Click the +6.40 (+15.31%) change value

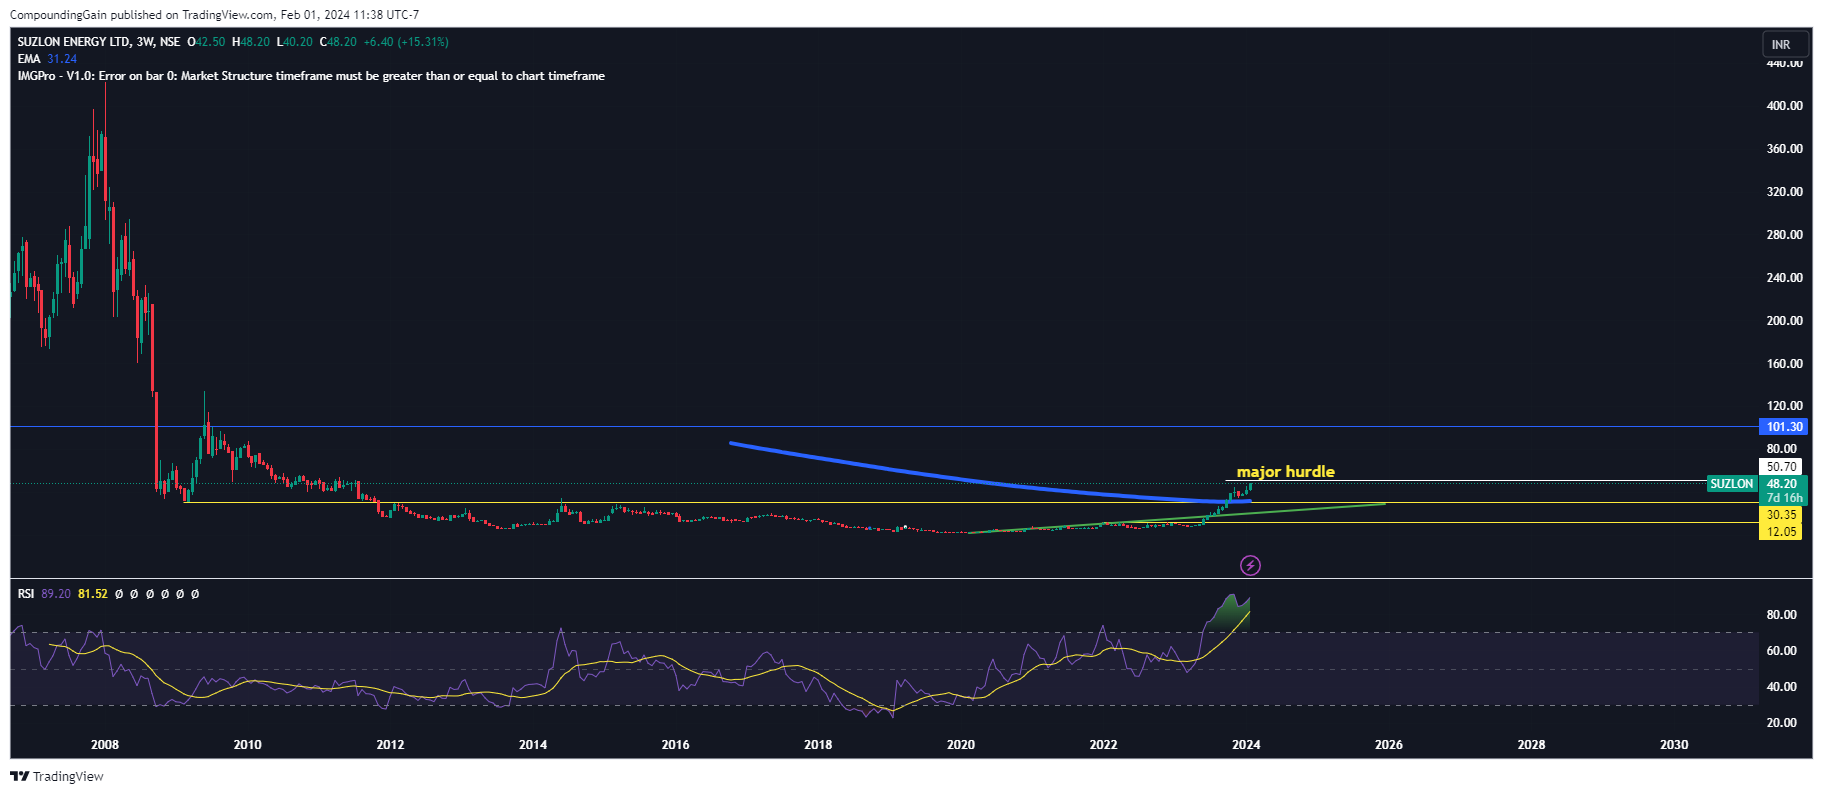[x=406, y=42]
